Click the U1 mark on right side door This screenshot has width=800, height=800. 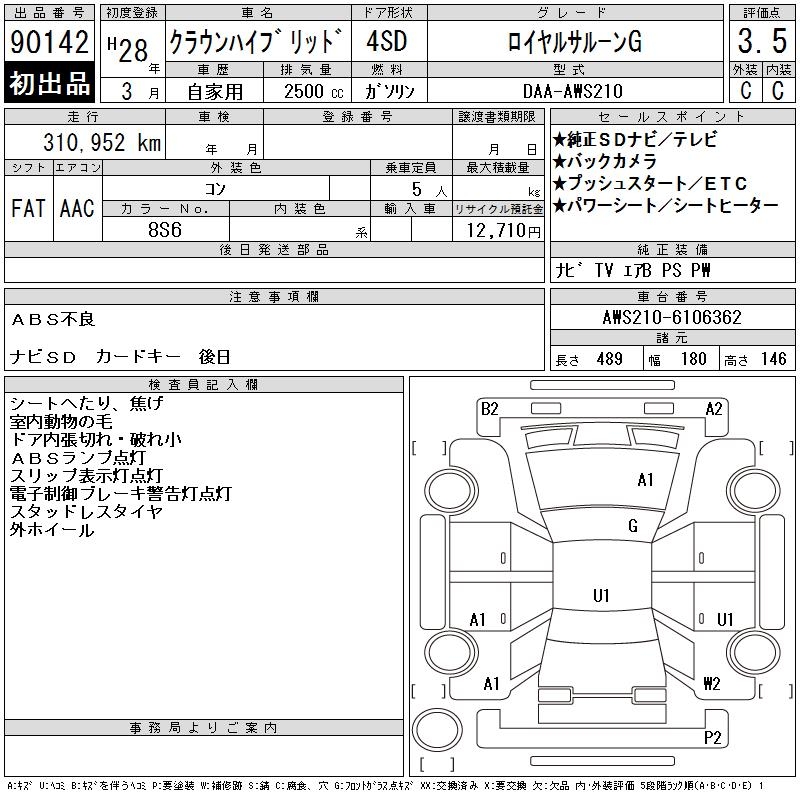point(726,620)
